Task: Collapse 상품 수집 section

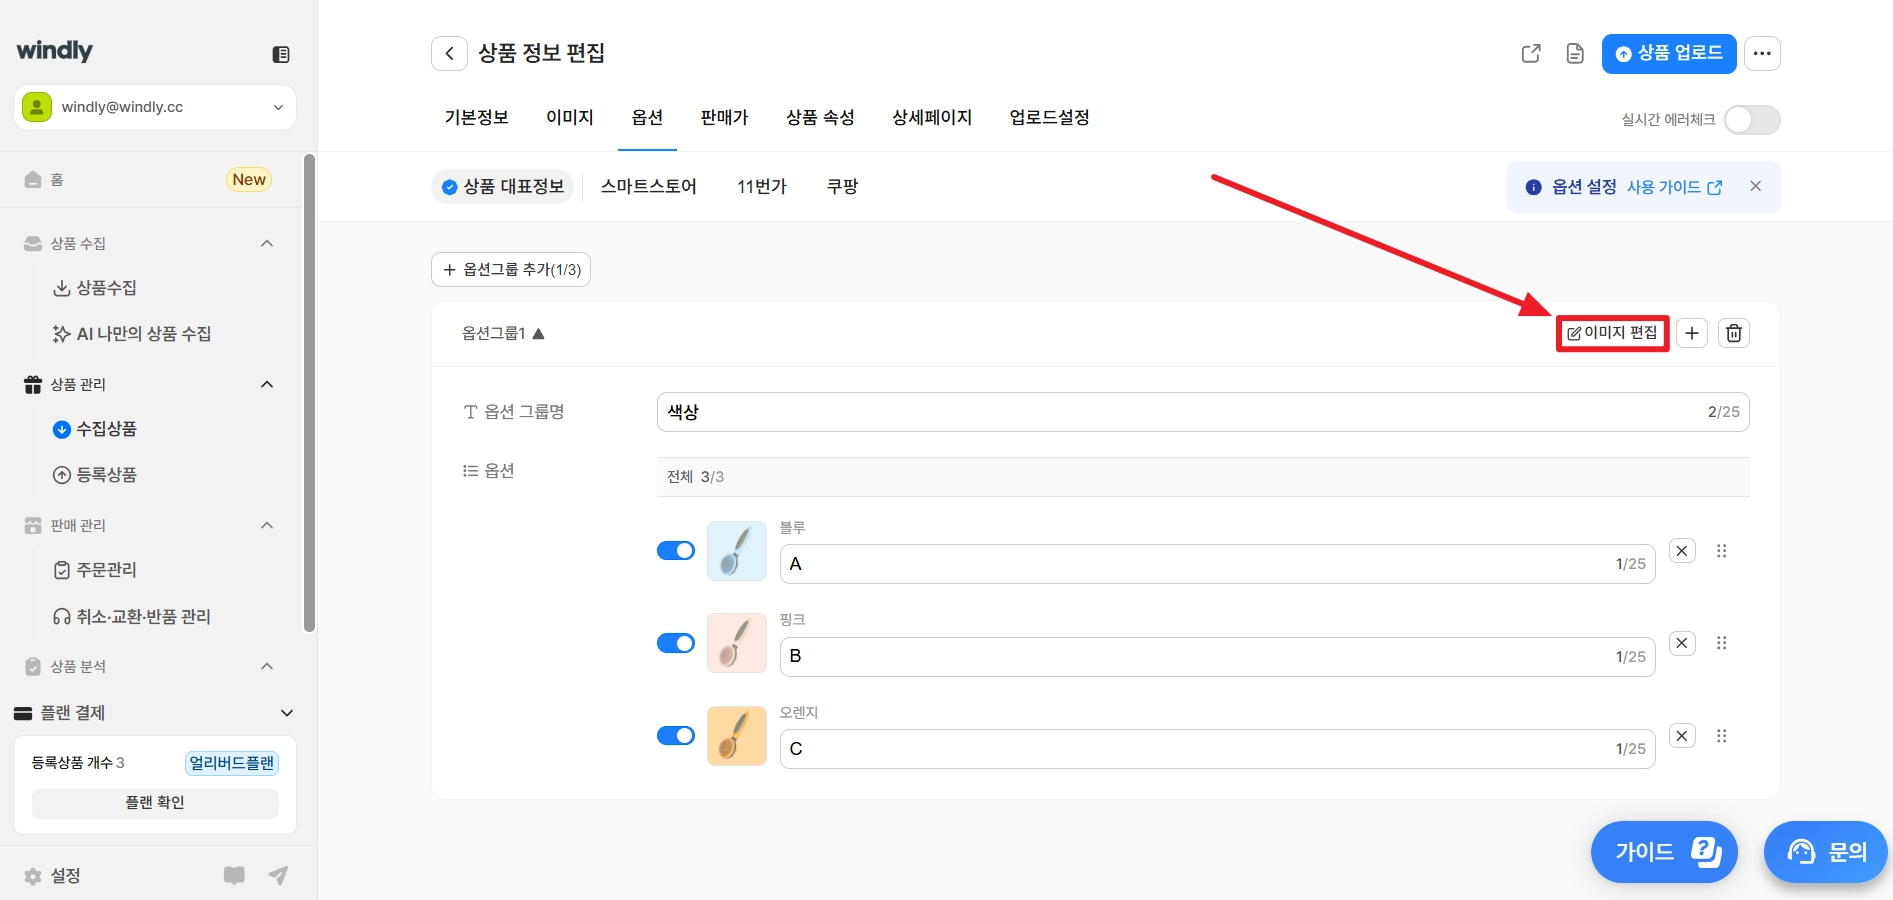Action: [267, 243]
